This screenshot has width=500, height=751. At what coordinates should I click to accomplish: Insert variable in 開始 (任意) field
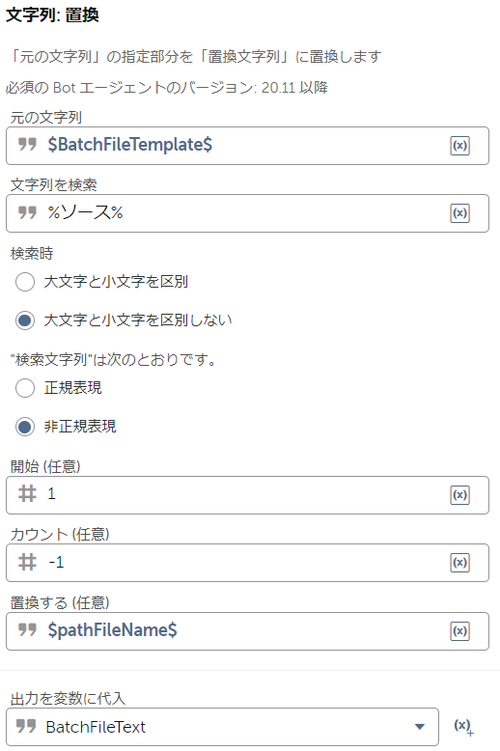click(460, 495)
